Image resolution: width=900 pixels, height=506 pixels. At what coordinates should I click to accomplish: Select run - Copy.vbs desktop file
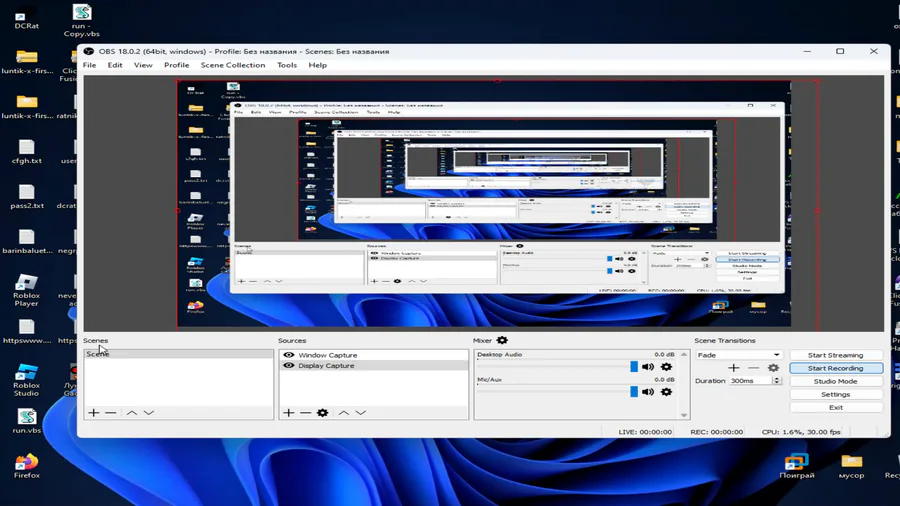(82, 21)
